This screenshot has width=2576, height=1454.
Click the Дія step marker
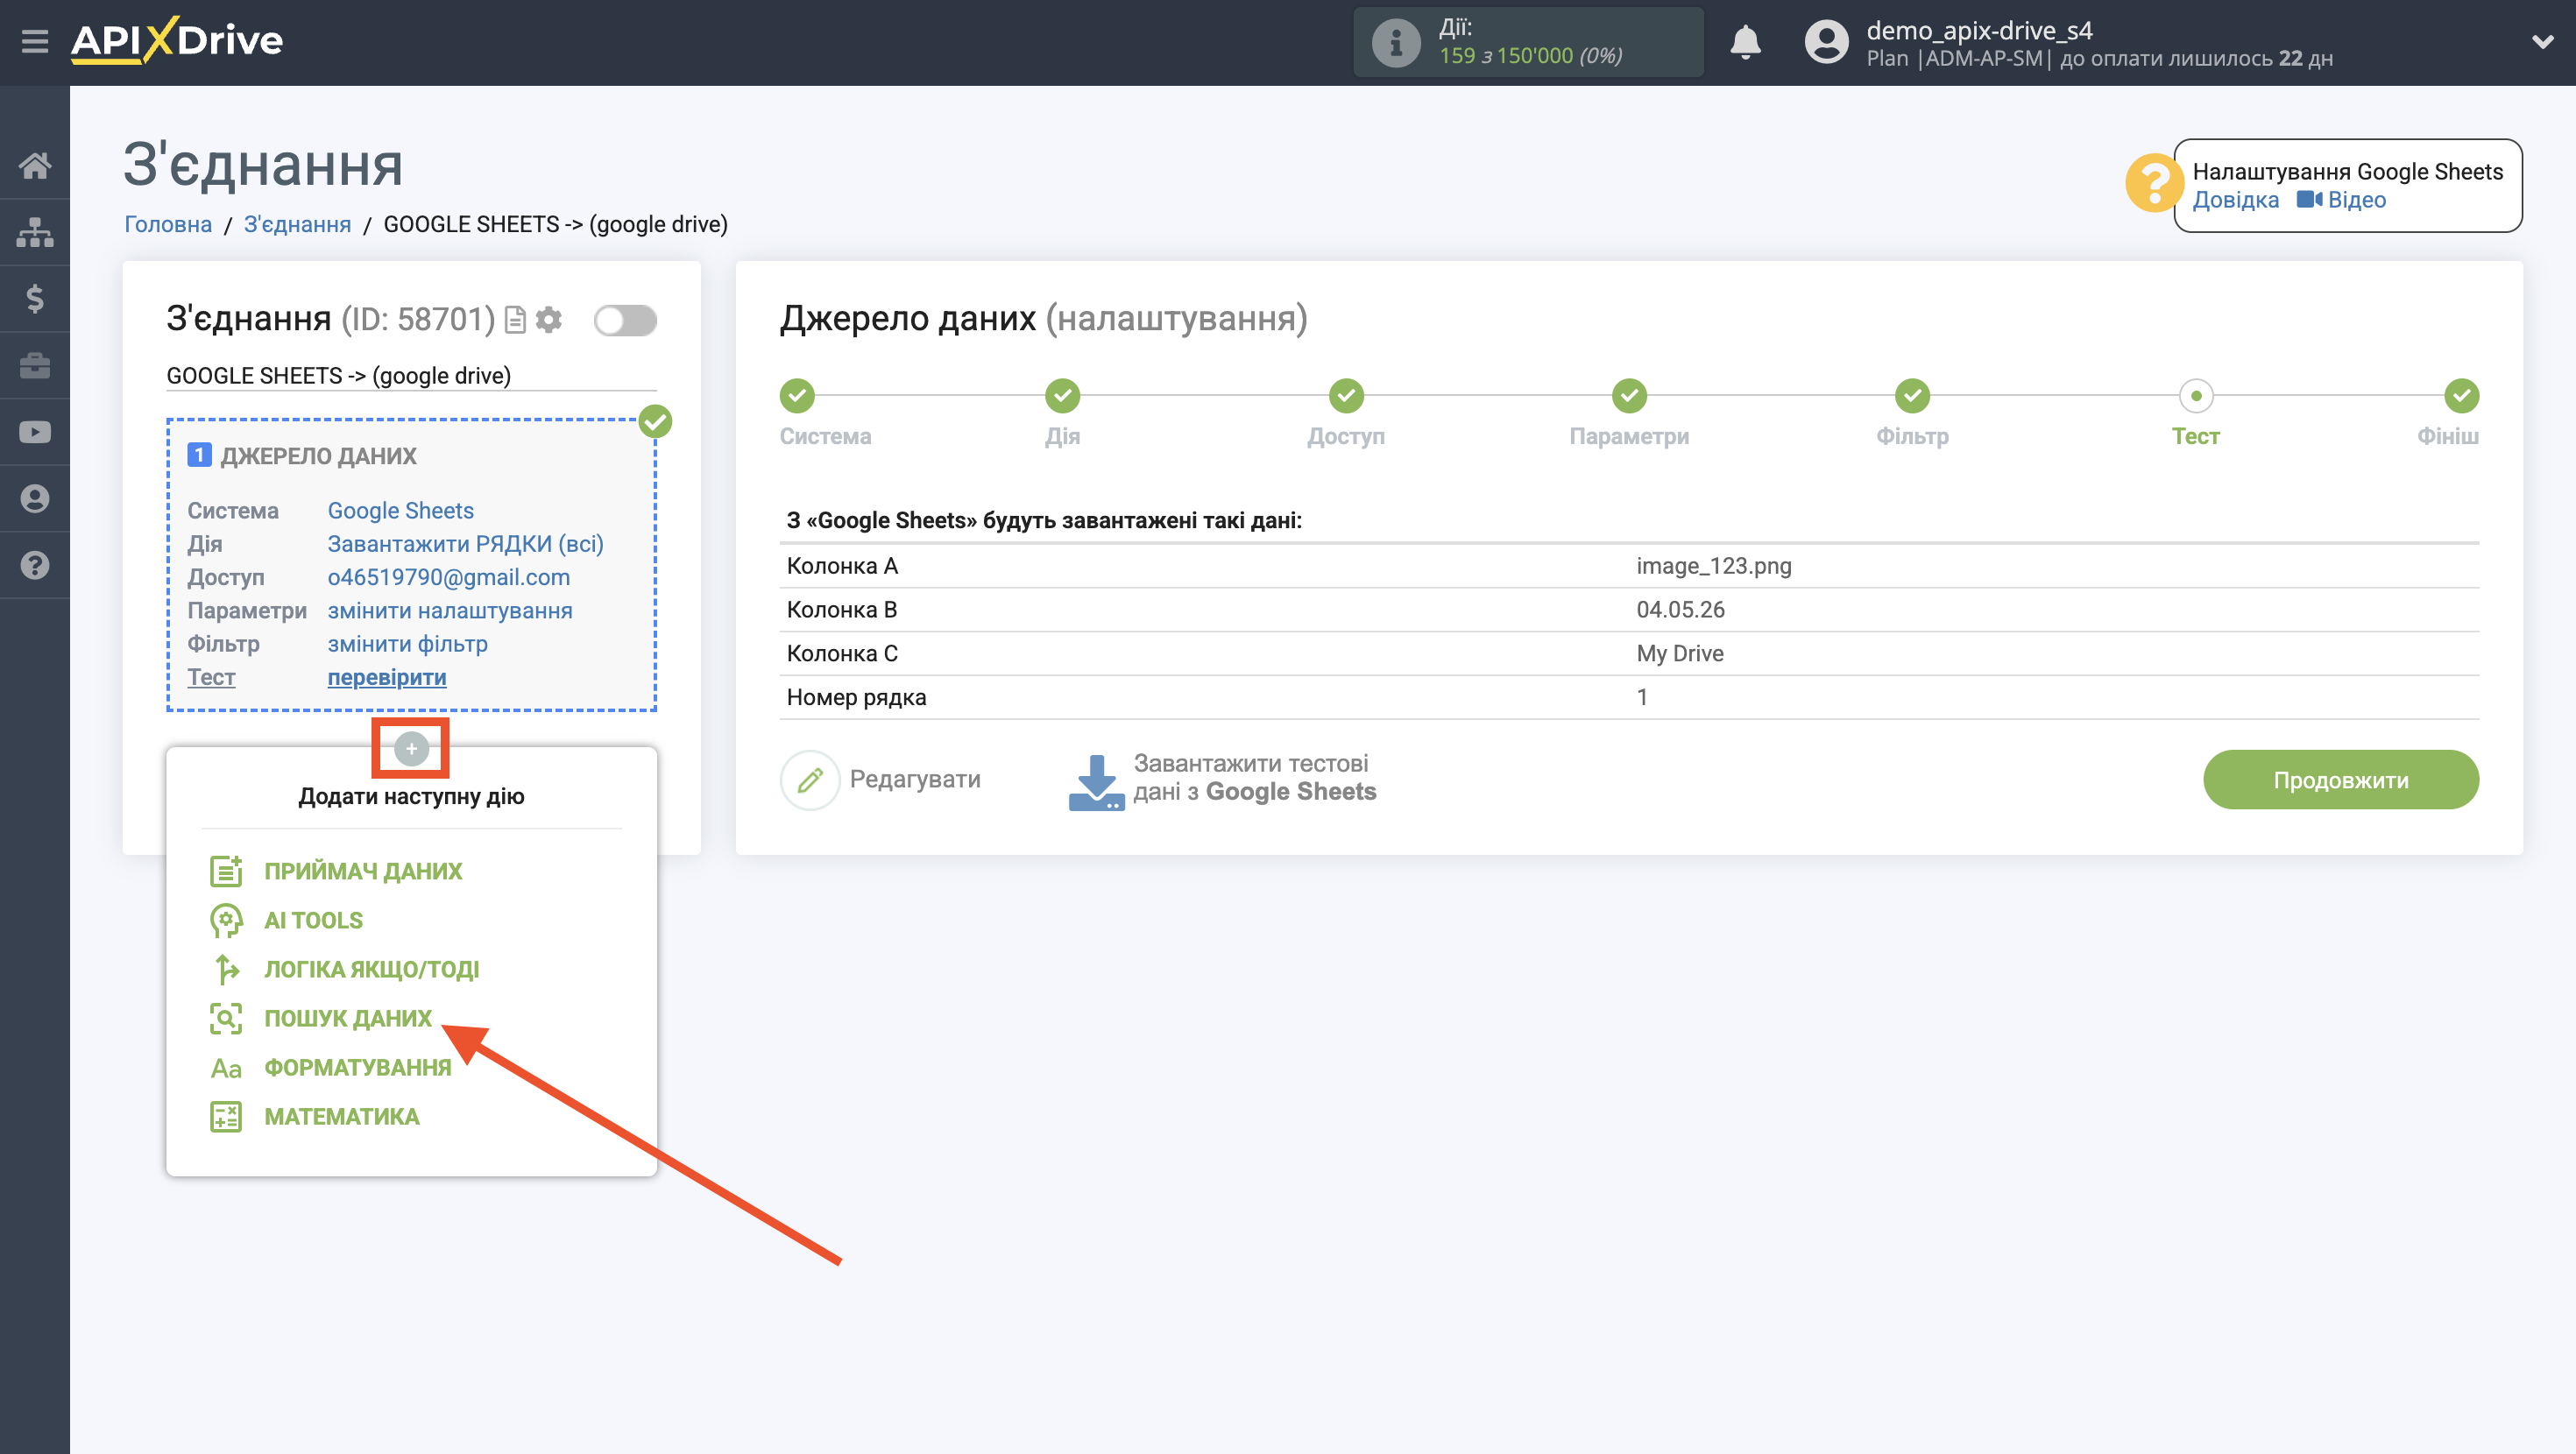click(1062, 396)
